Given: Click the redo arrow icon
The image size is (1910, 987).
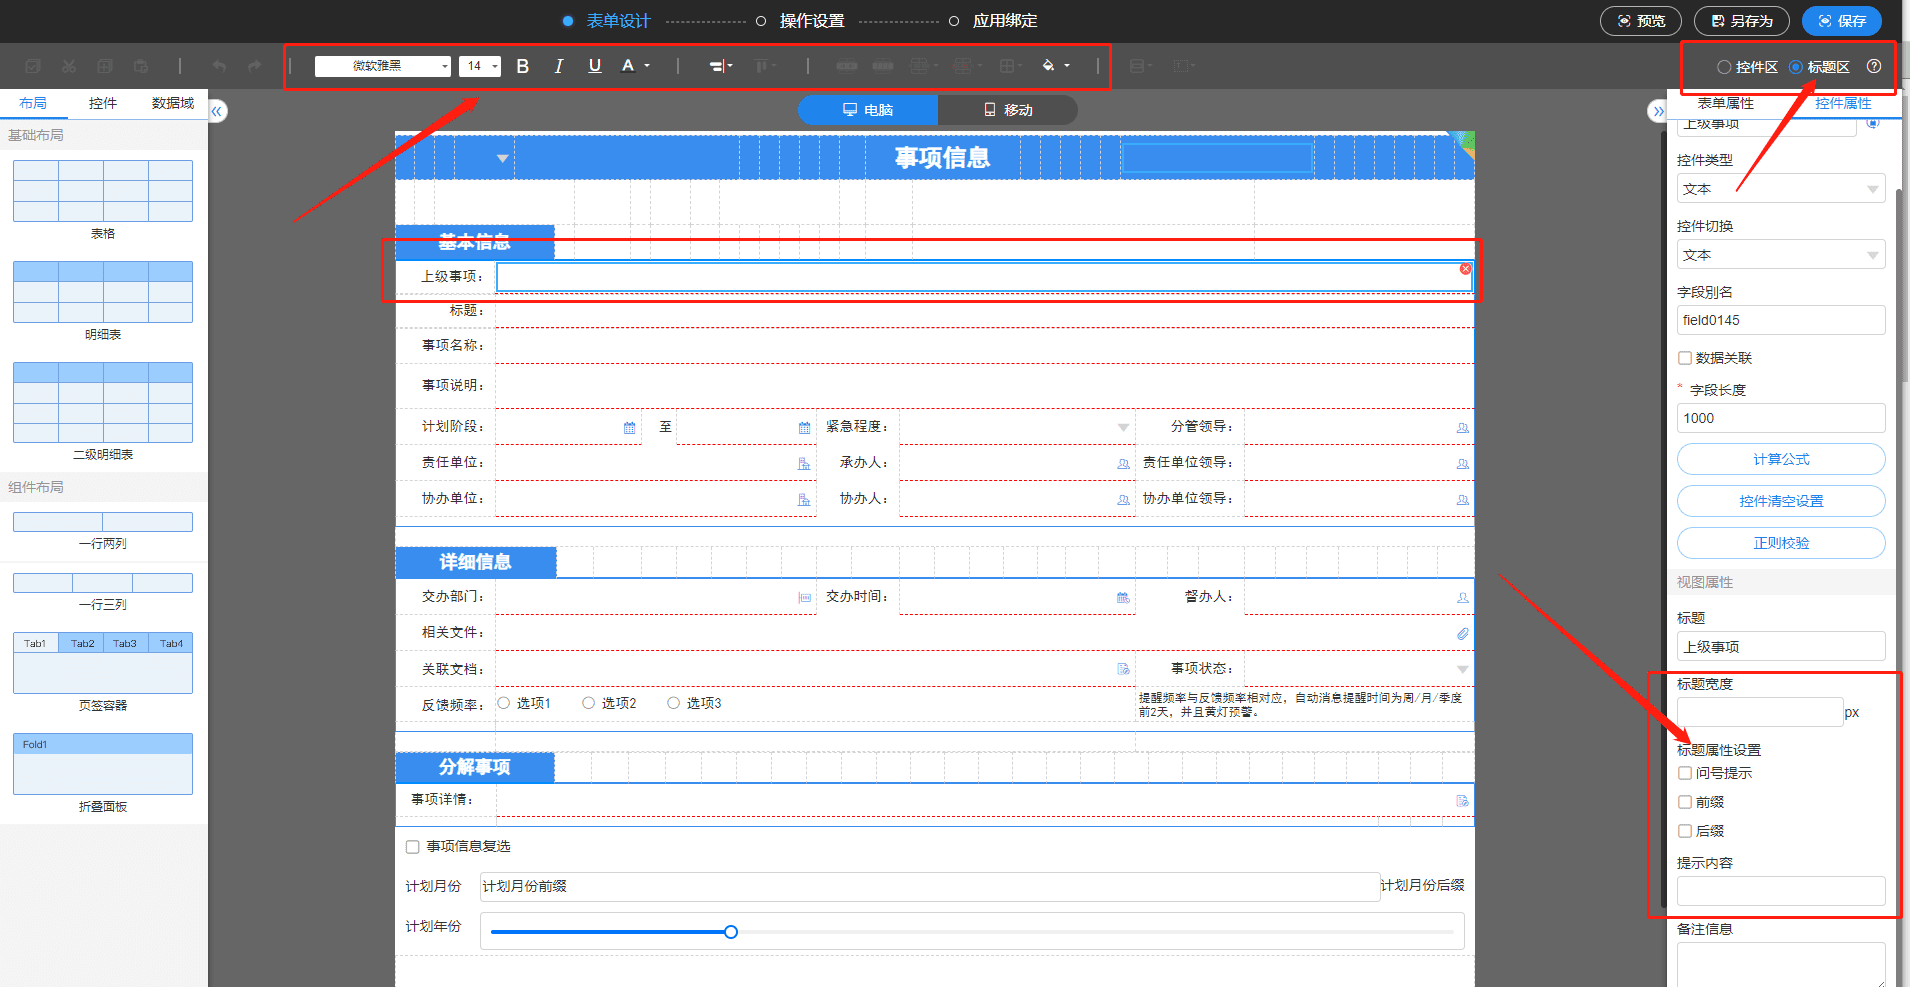Looking at the screenshot, I should coord(255,66).
